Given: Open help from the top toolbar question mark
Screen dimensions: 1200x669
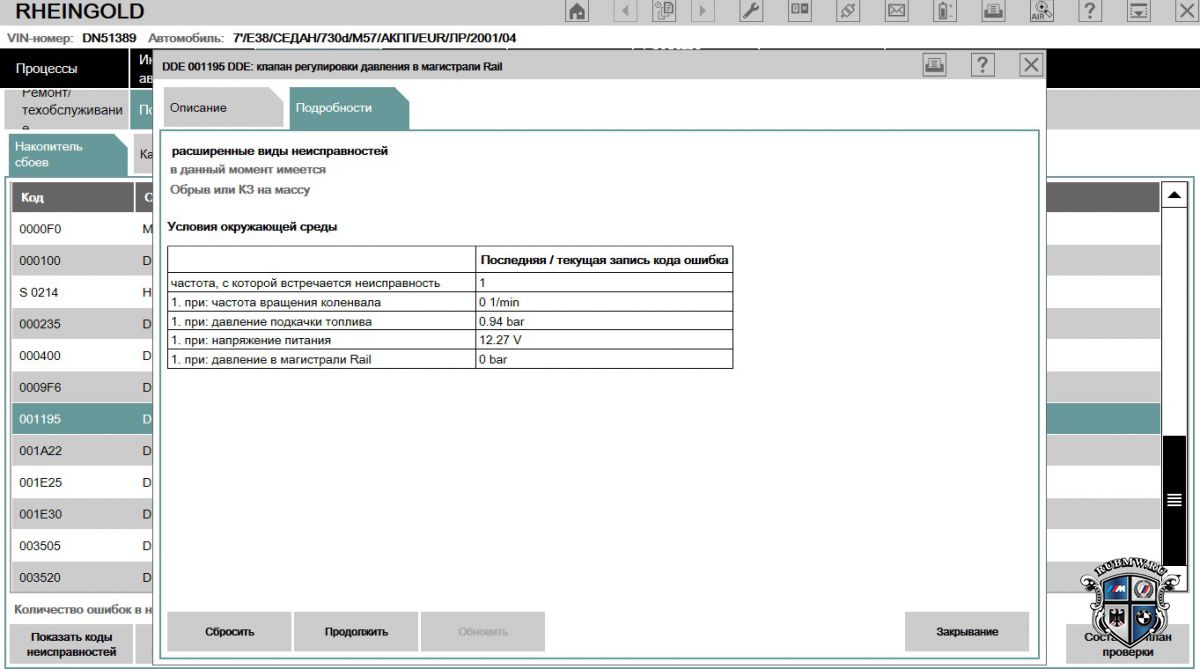Looking at the screenshot, I should point(1090,11).
